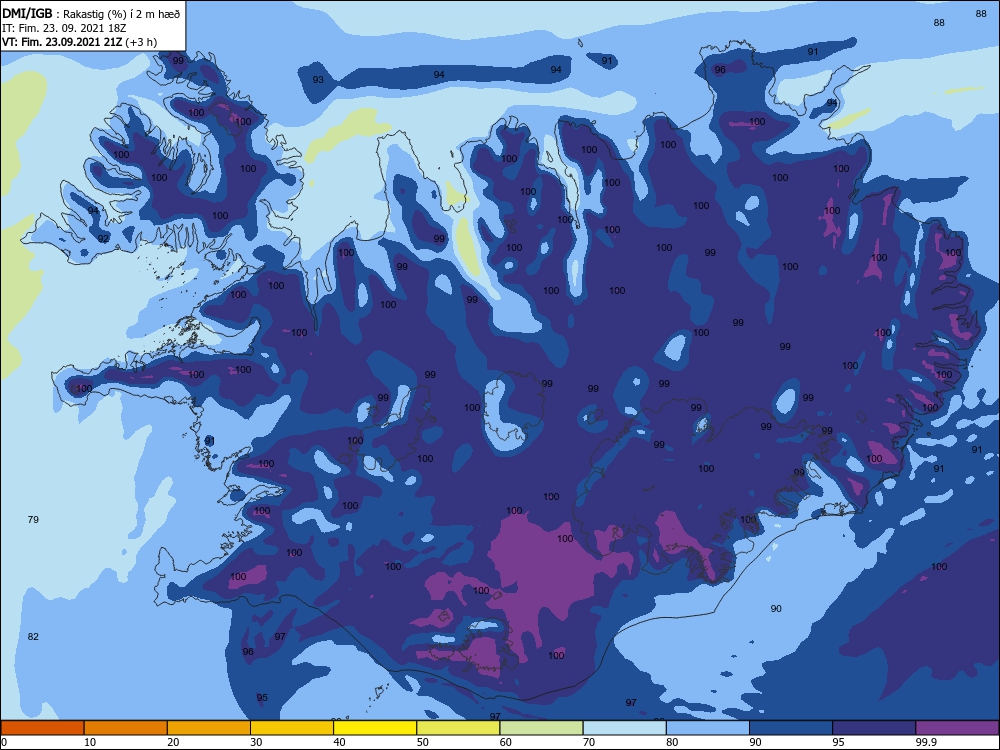This screenshot has height=750, width=1000.
Task: Click the '93' humidity value on the map
Action: (x=318, y=80)
